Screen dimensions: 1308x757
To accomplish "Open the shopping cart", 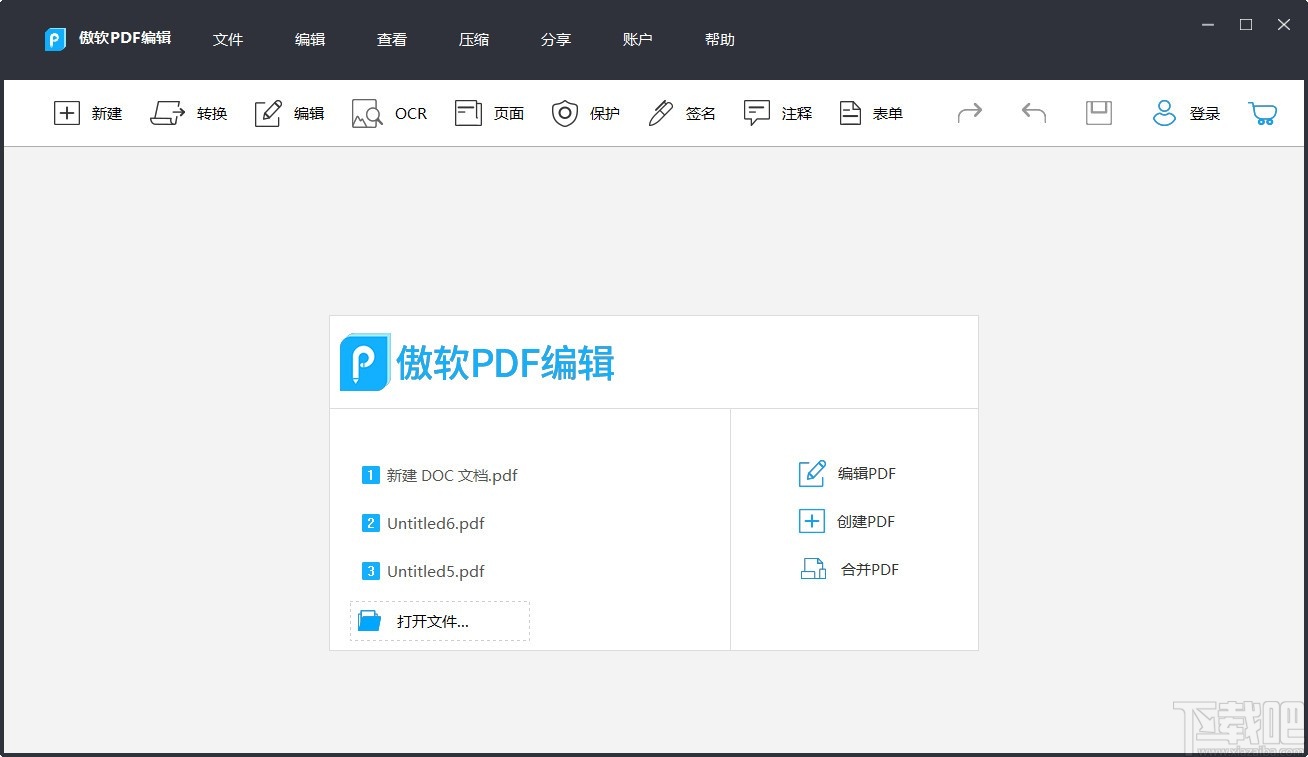I will (1262, 113).
